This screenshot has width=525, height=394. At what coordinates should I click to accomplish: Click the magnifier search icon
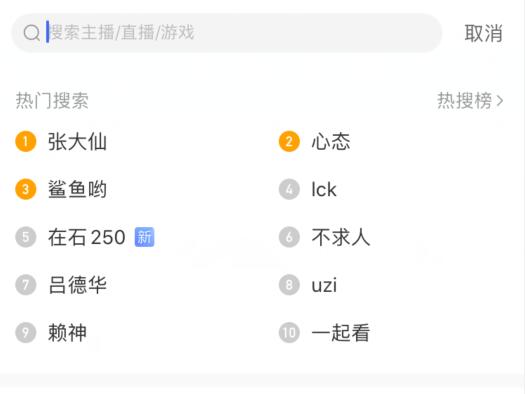point(31,33)
